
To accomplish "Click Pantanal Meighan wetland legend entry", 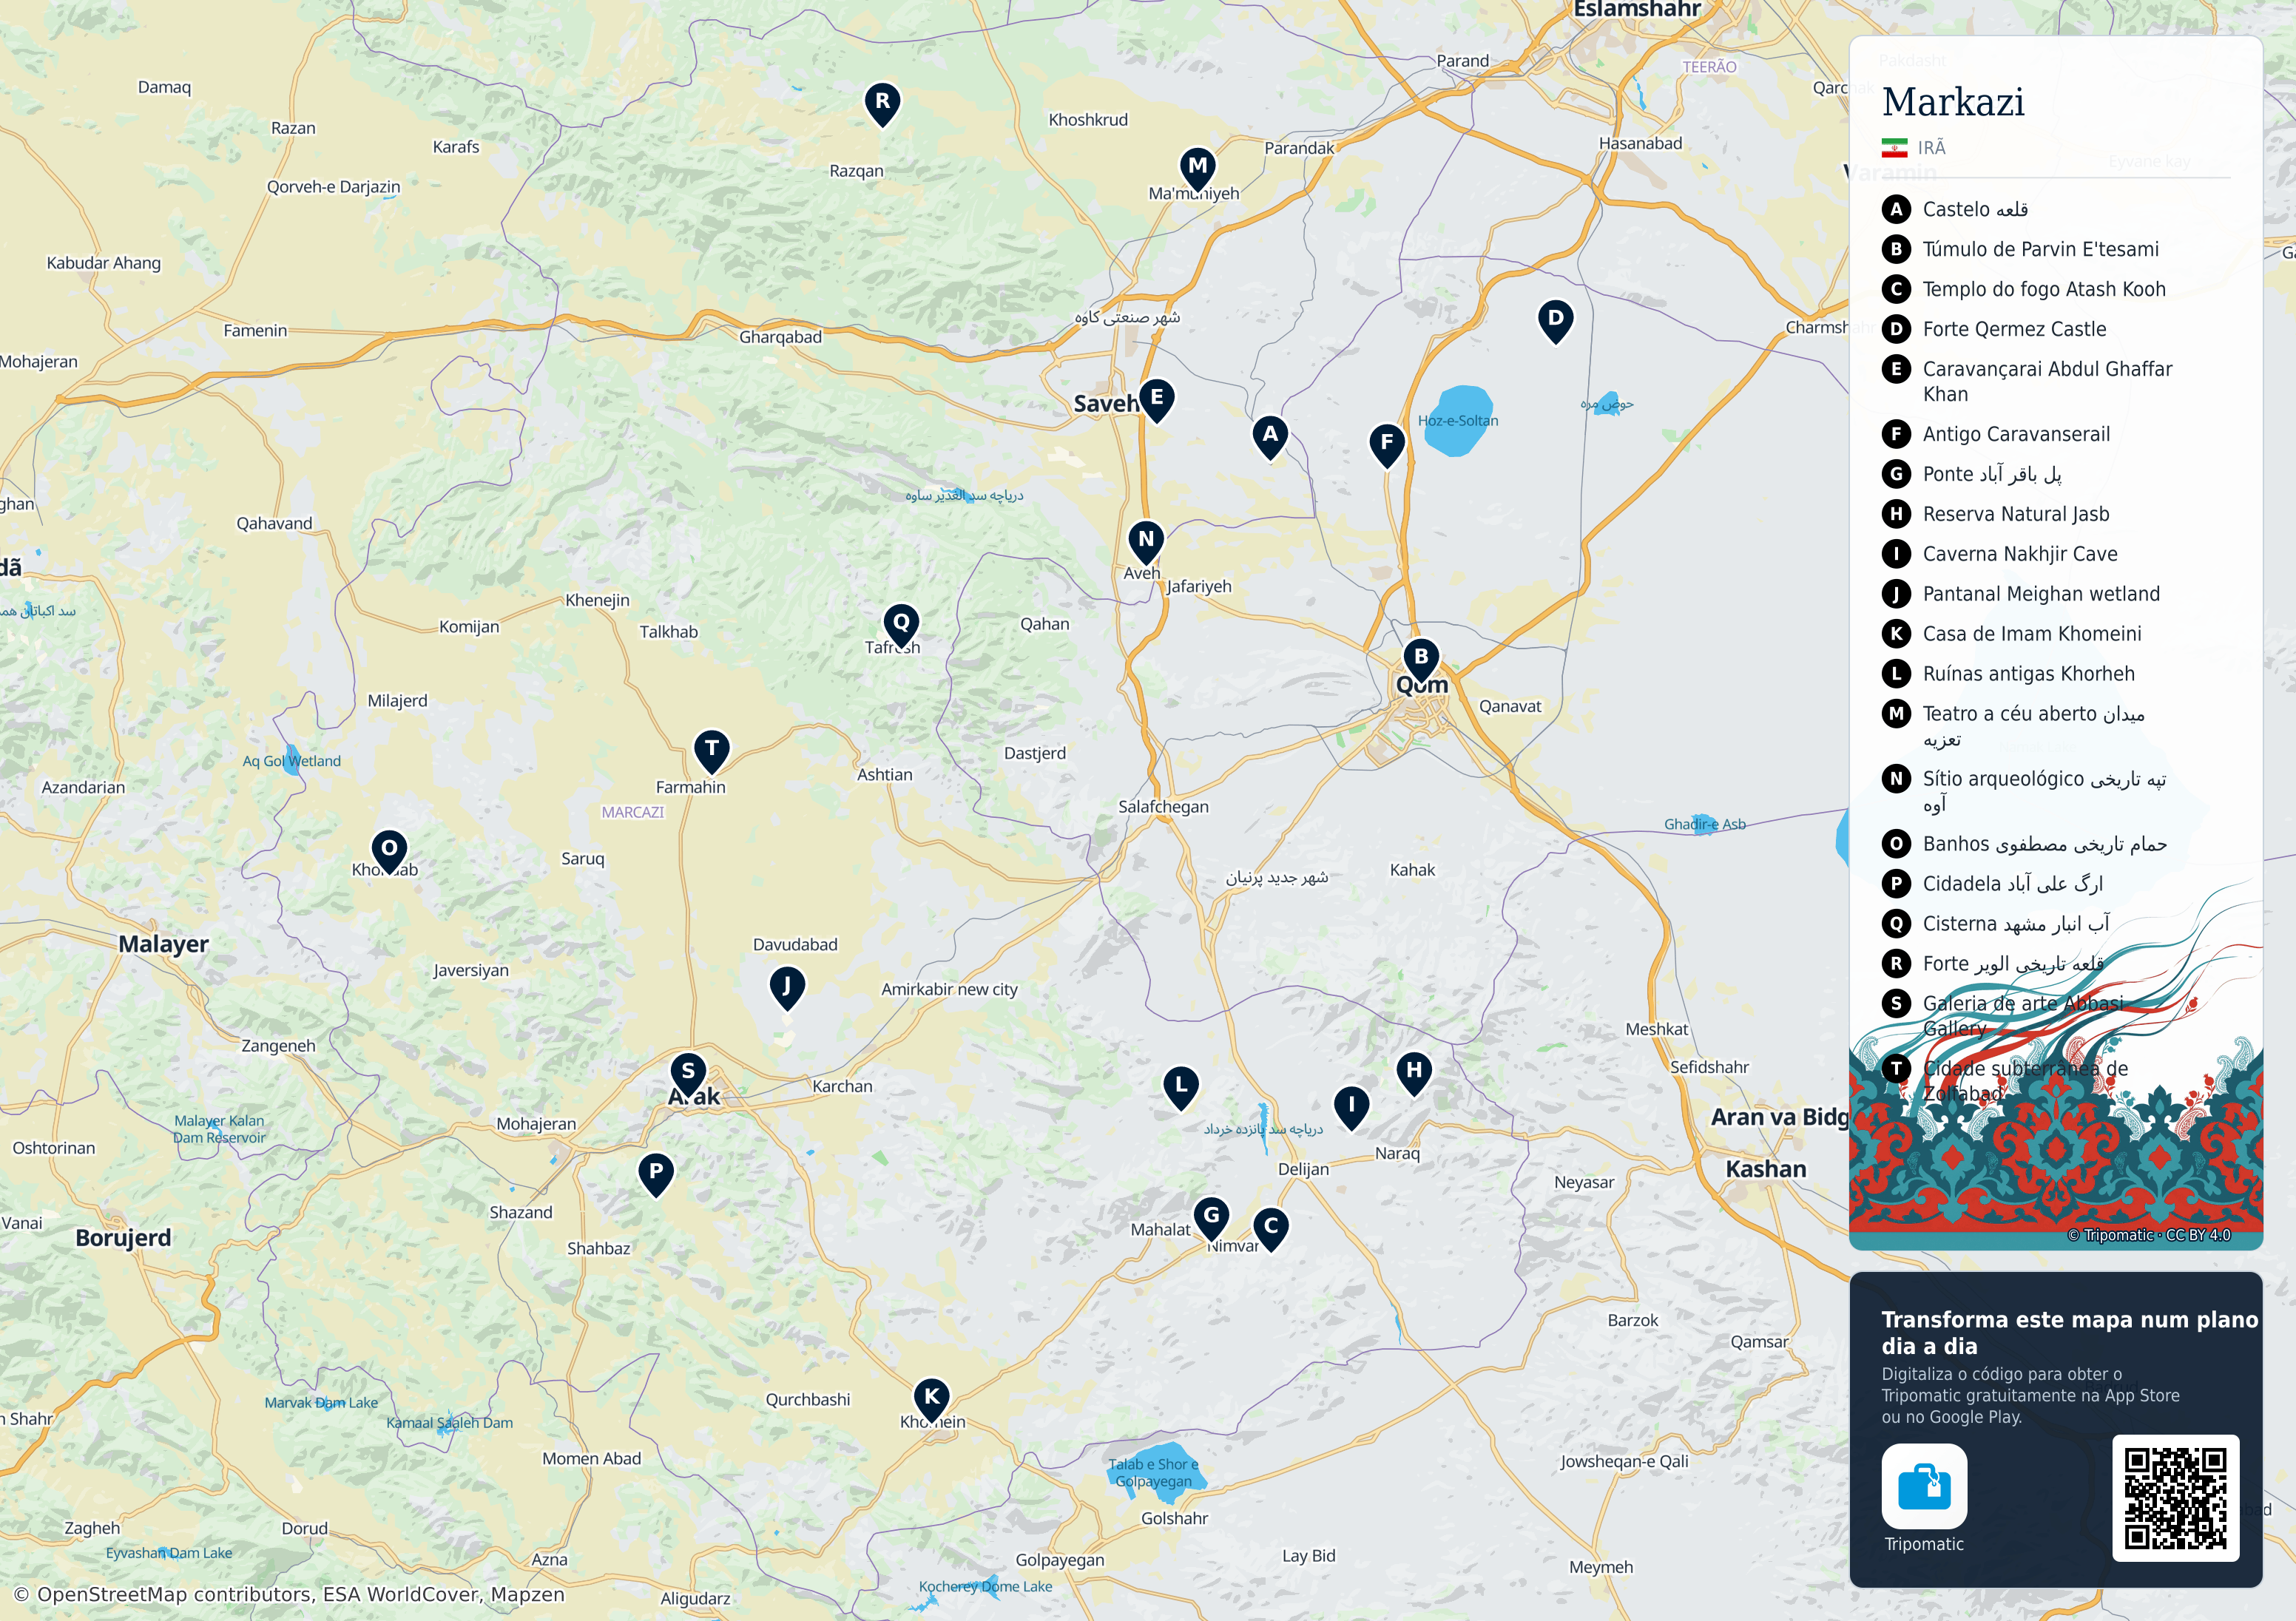I will tap(2021, 594).
